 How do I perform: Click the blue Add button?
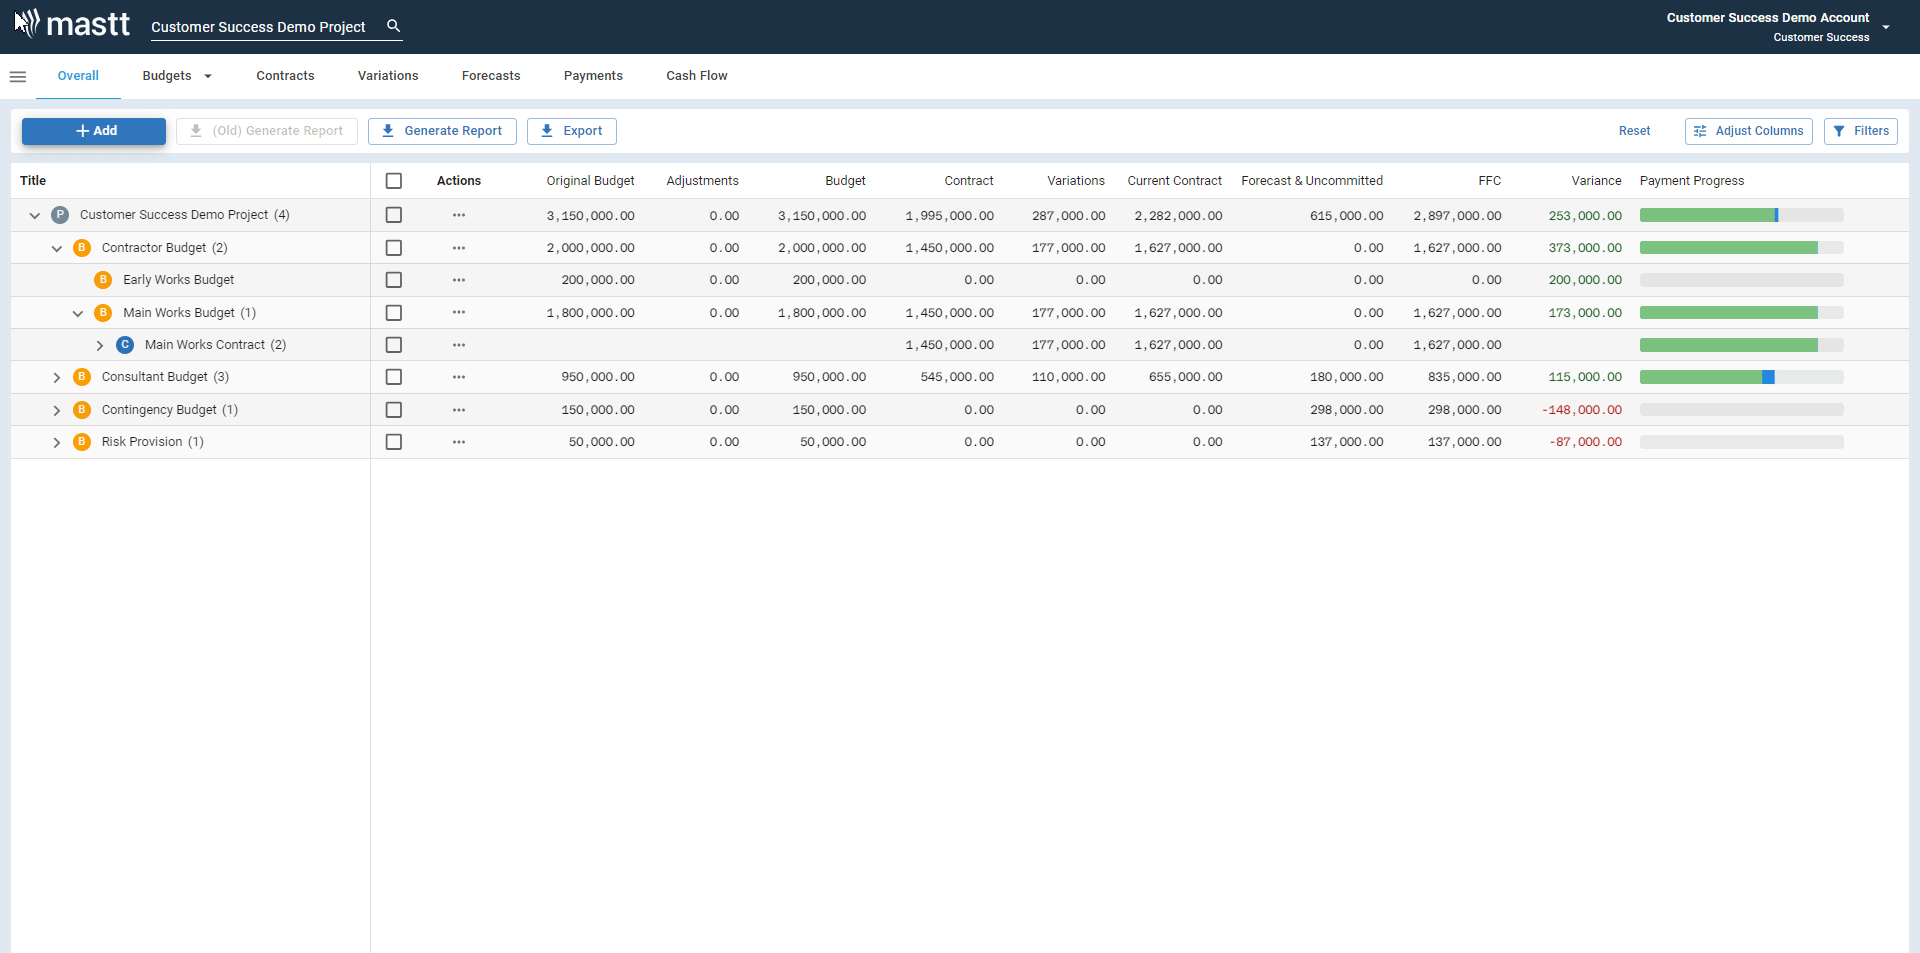pos(94,131)
